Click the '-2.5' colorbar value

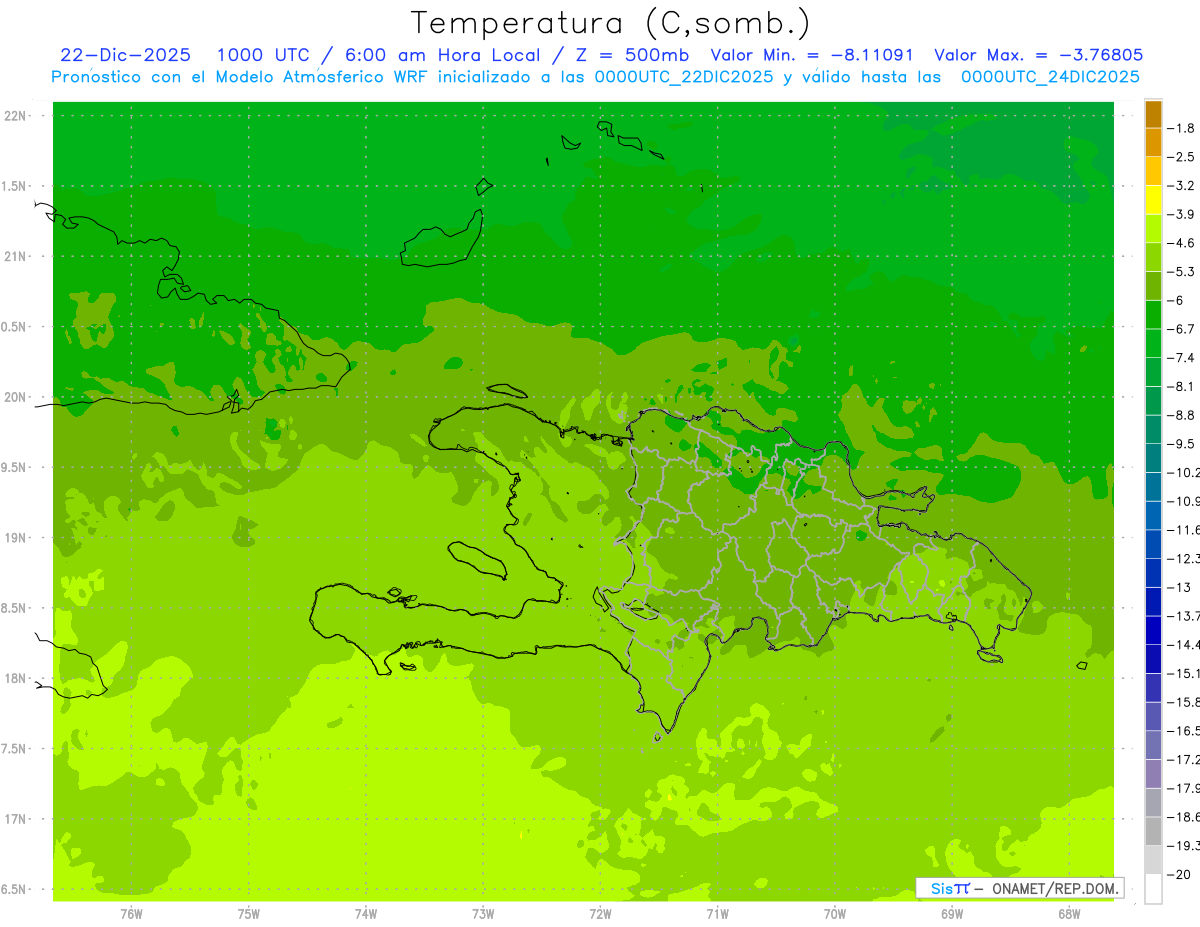(x=1181, y=157)
